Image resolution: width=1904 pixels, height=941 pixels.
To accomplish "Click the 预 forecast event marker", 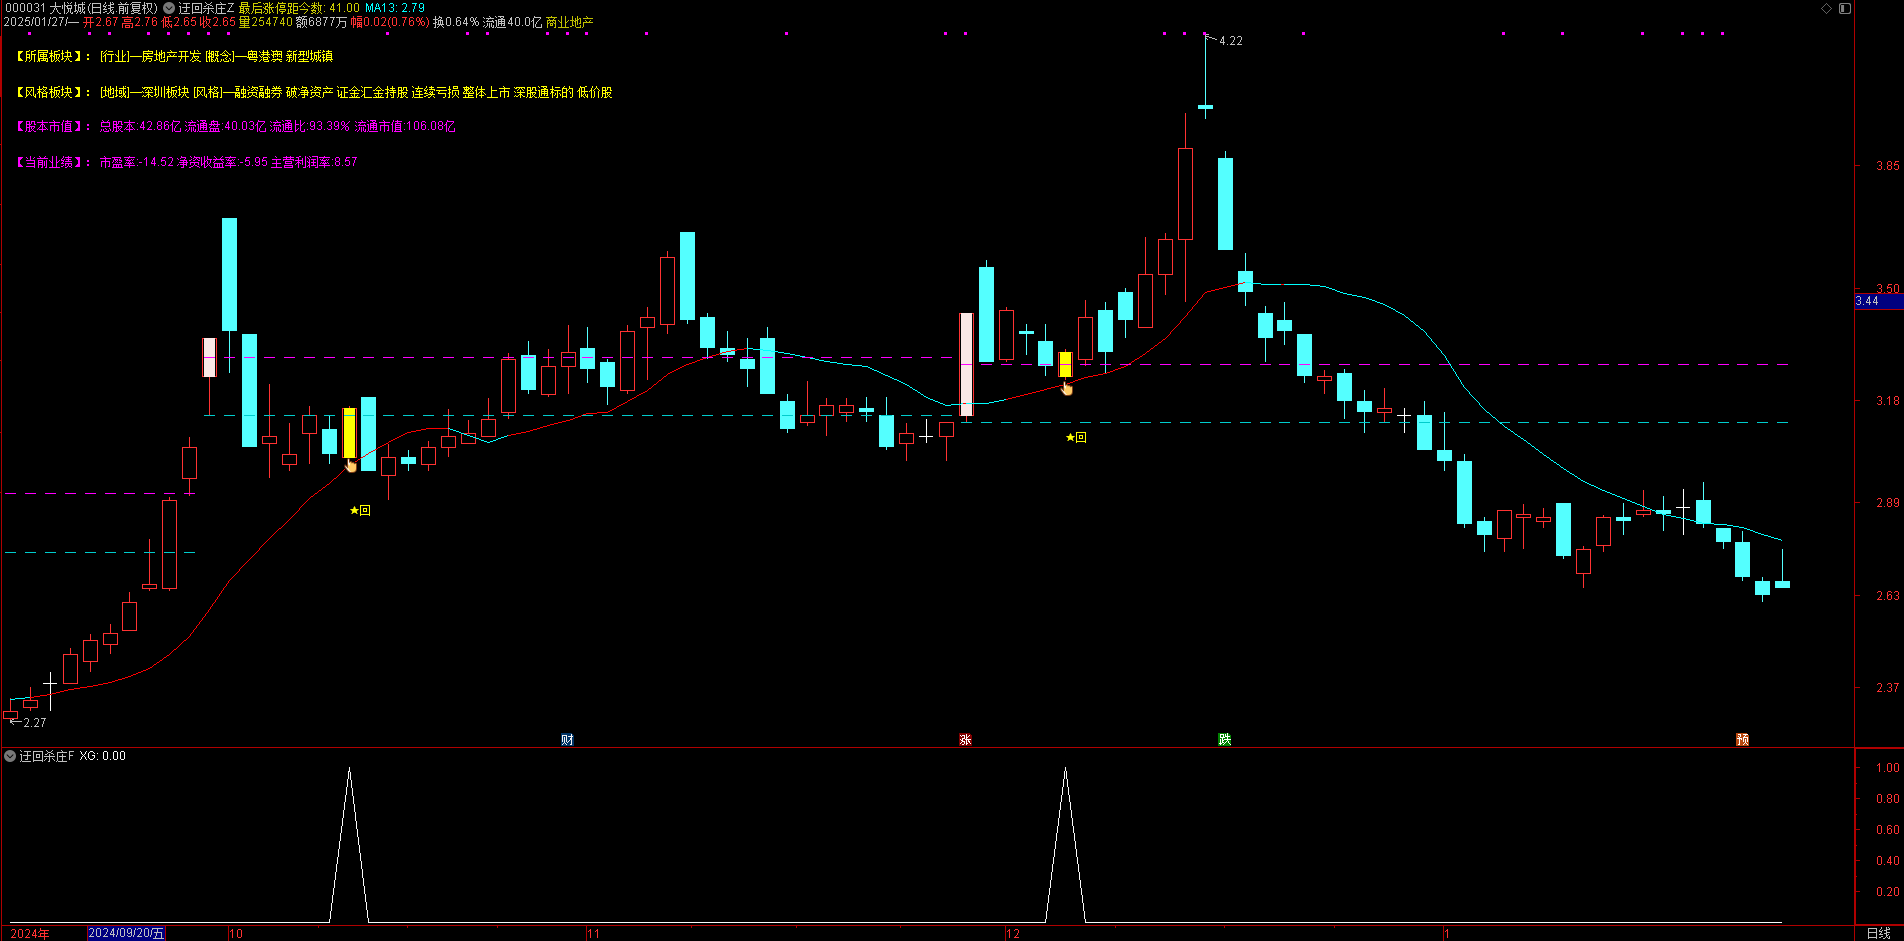I will (1742, 740).
